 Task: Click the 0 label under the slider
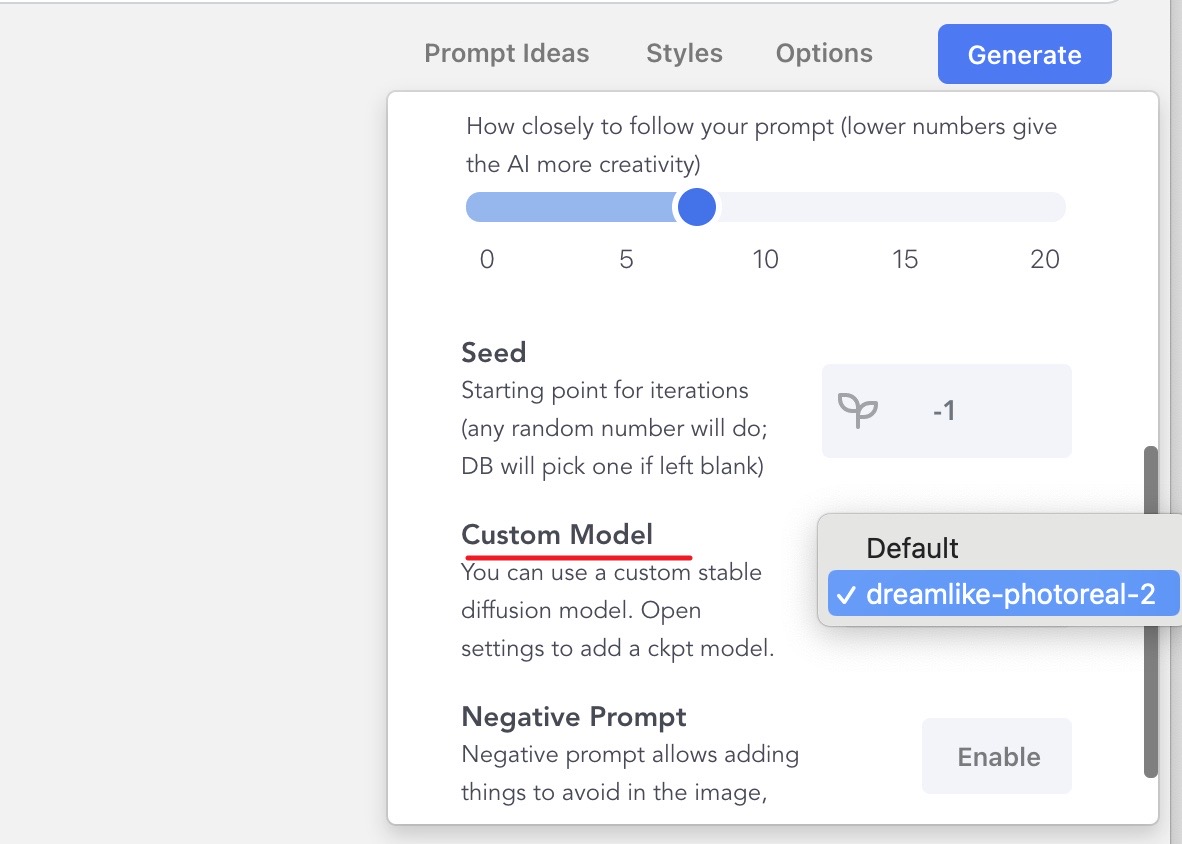coord(487,260)
